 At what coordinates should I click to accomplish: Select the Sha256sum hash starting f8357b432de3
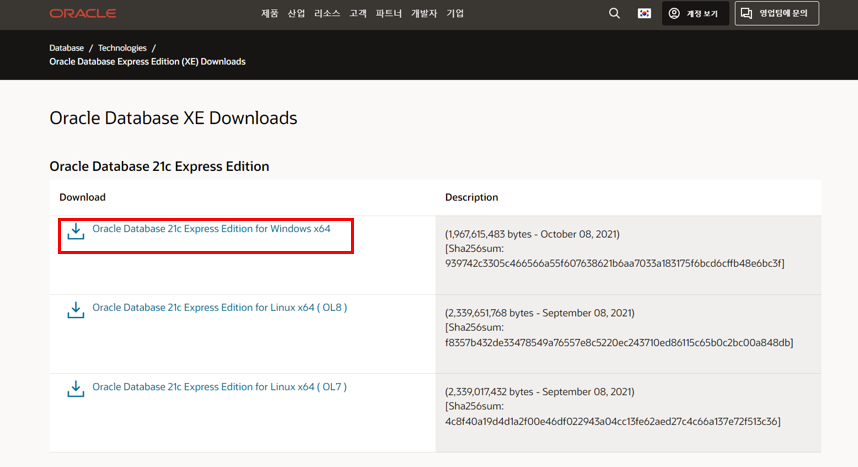(x=619, y=343)
